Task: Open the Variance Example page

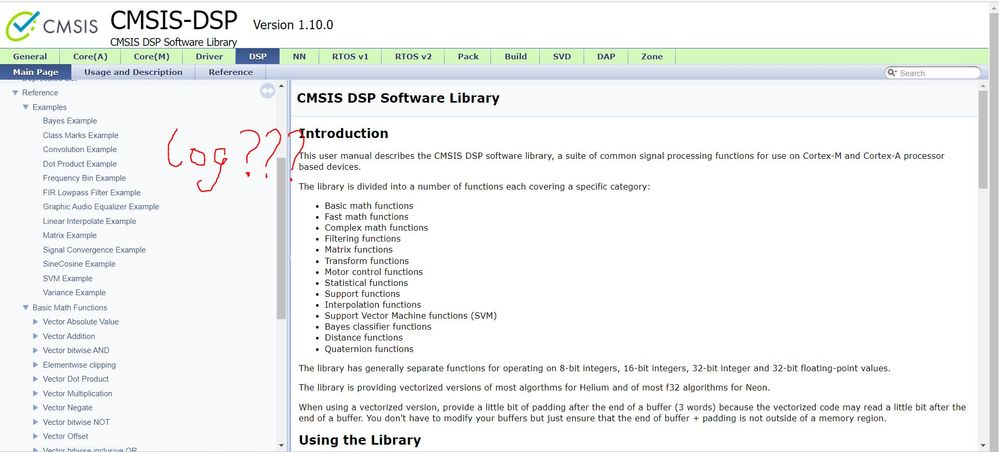Action: 74,293
